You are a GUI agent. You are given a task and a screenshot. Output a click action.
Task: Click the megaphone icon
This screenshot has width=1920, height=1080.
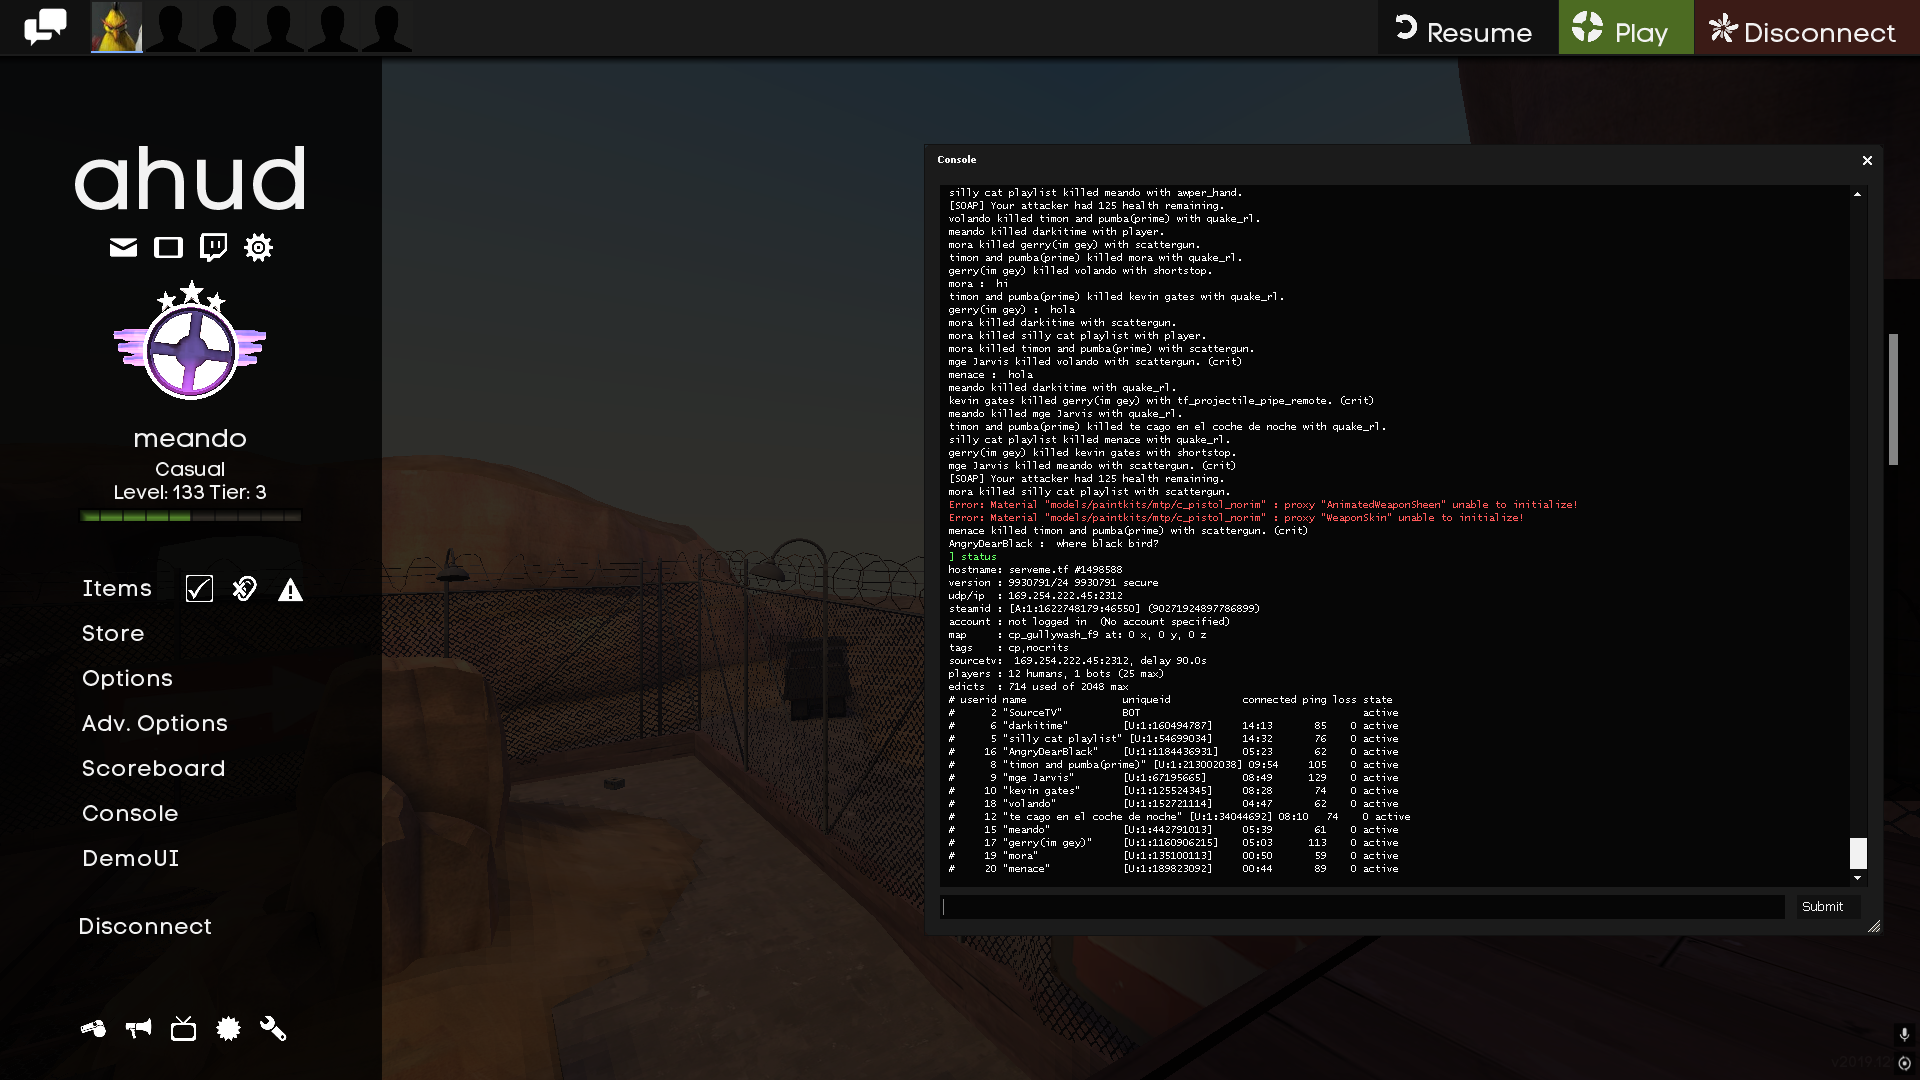(x=138, y=1028)
